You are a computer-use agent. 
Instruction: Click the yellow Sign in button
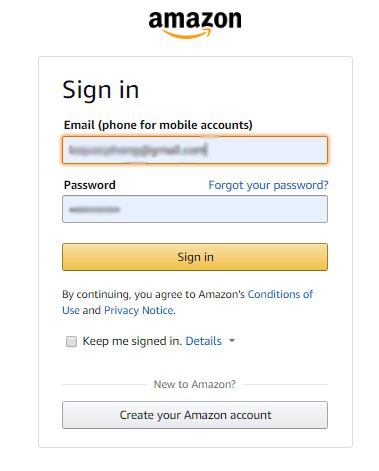tap(195, 257)
